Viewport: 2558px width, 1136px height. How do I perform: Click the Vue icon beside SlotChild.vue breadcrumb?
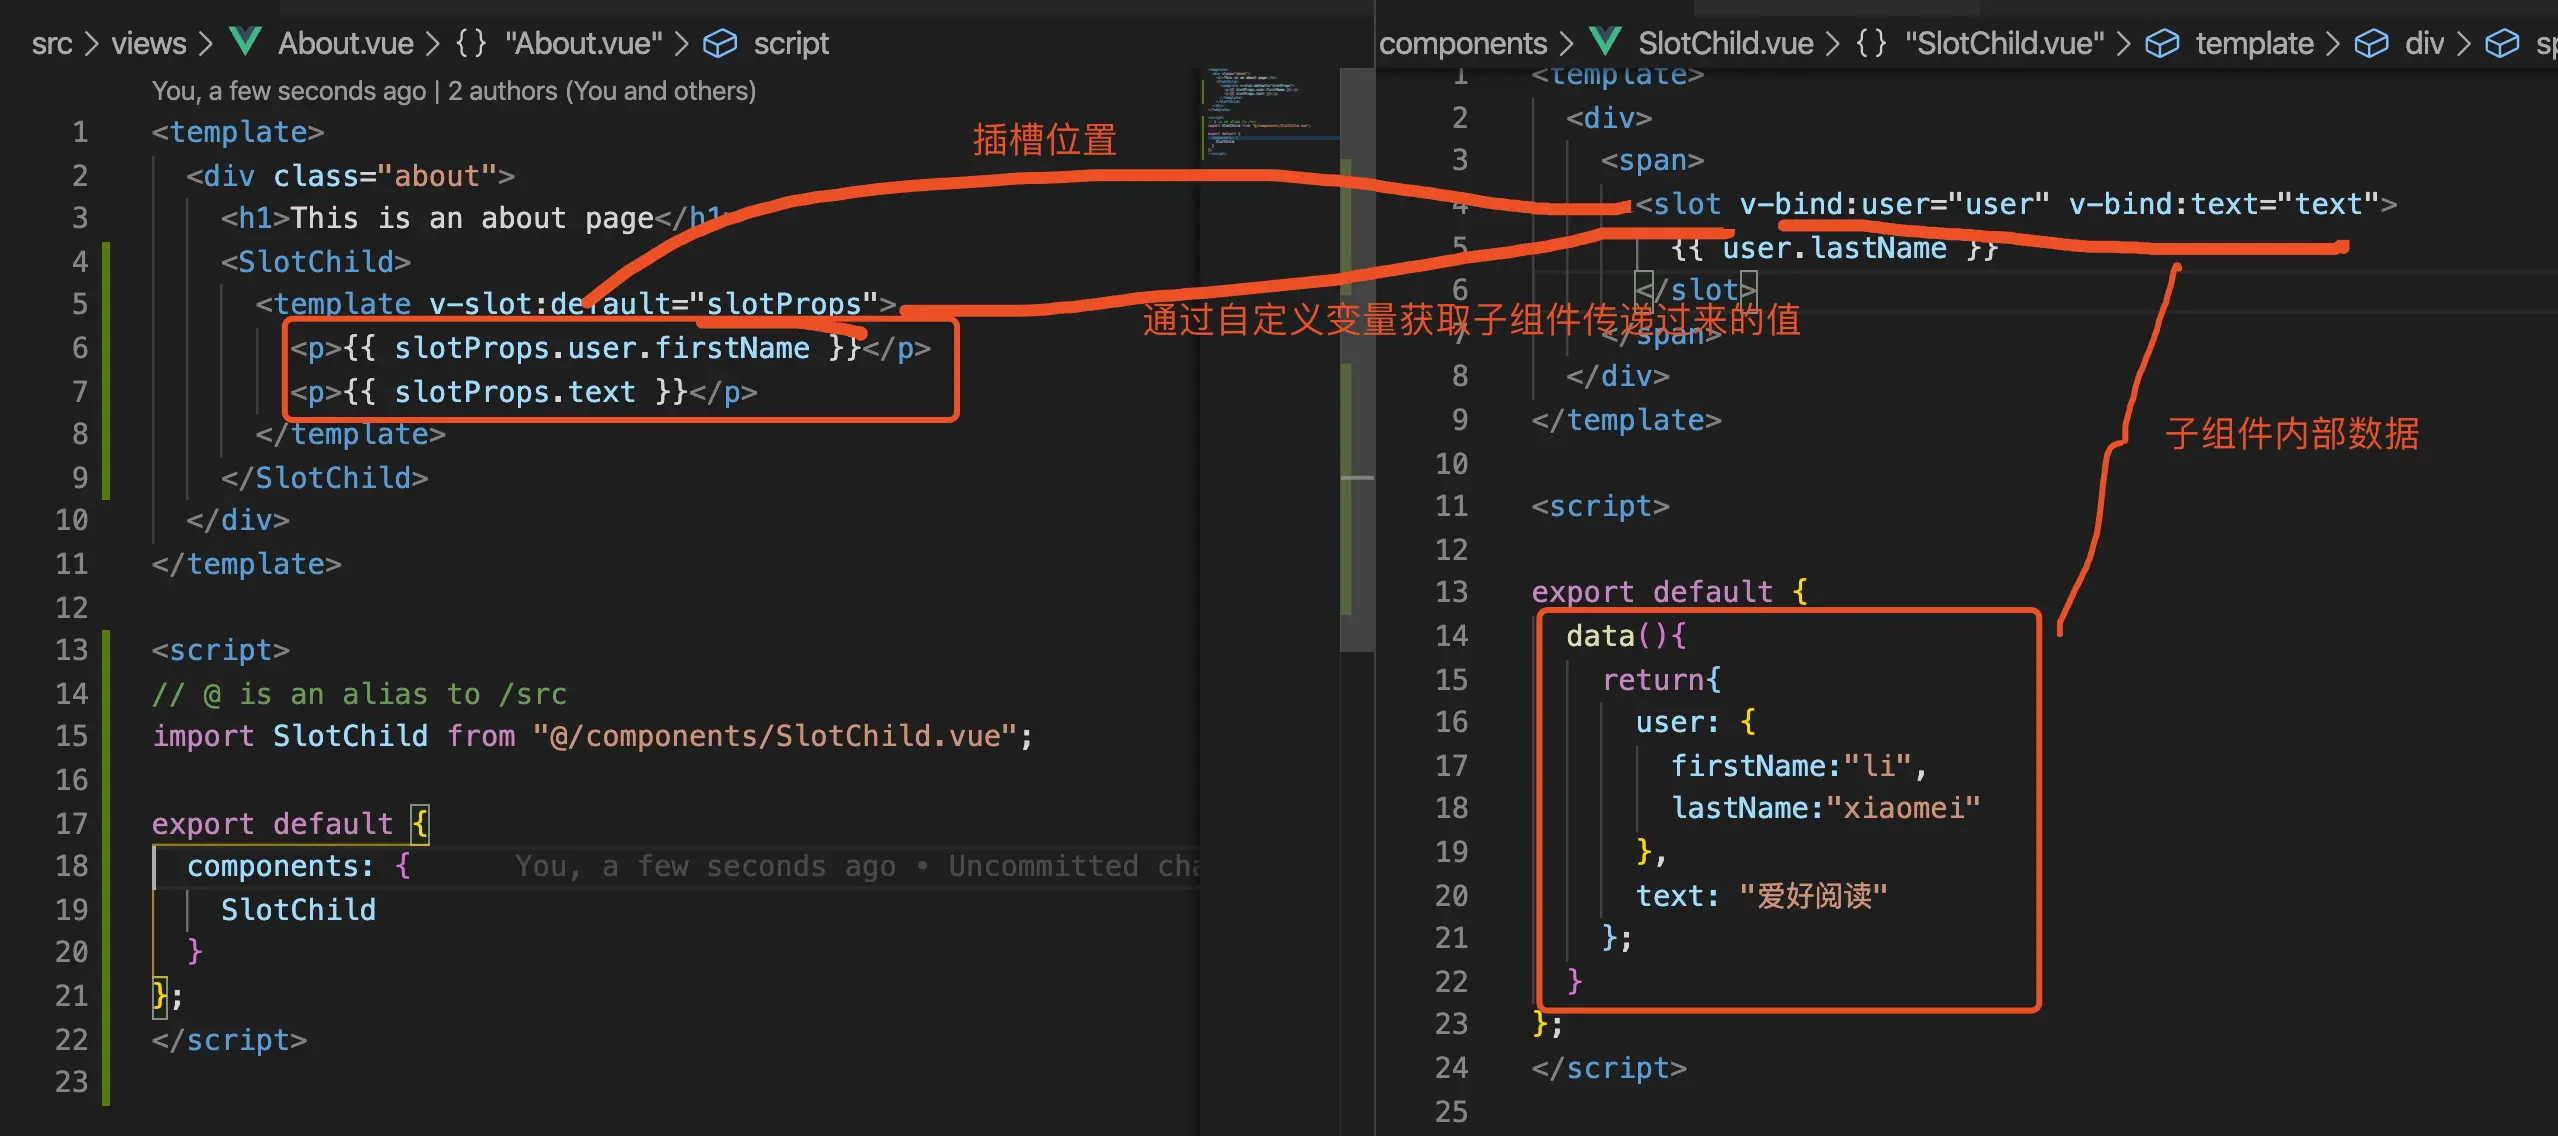(x=1605, y=42)
